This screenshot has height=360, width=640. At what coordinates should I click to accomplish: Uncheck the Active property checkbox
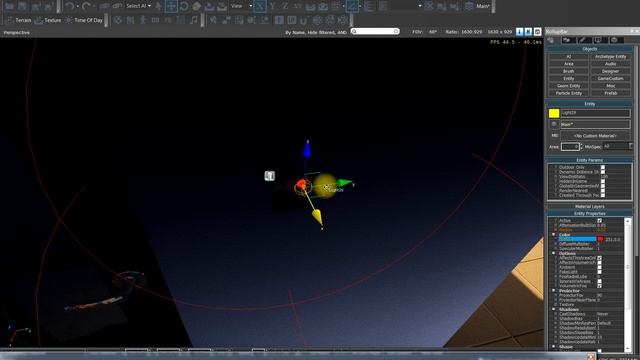click(x=600, y=220)
